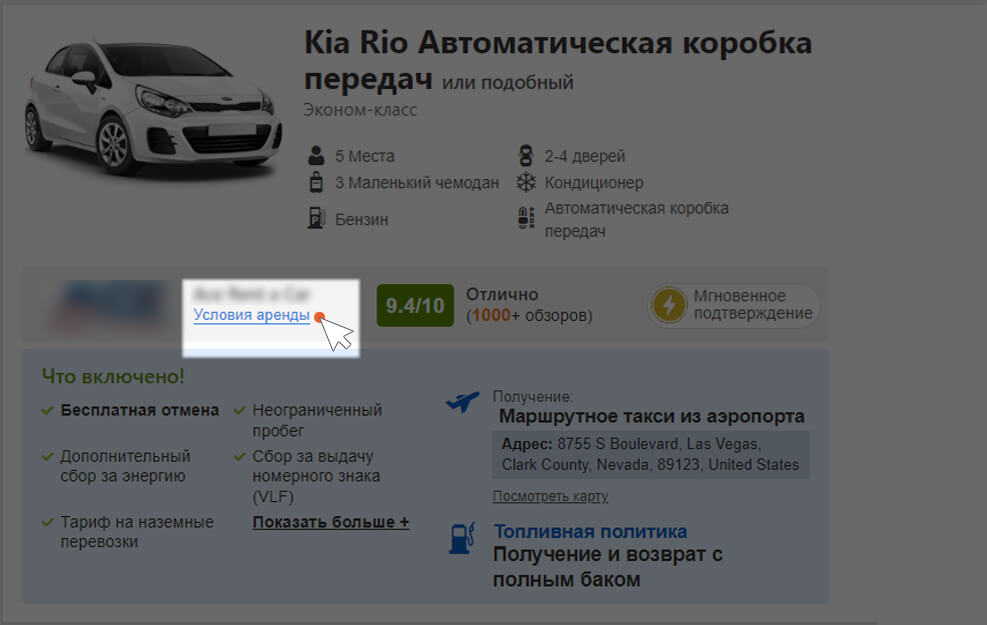This screenshot has width=987, height=625.
Task: Click the checkmark beside Неограниченный пробег
Action: (239, 410)
